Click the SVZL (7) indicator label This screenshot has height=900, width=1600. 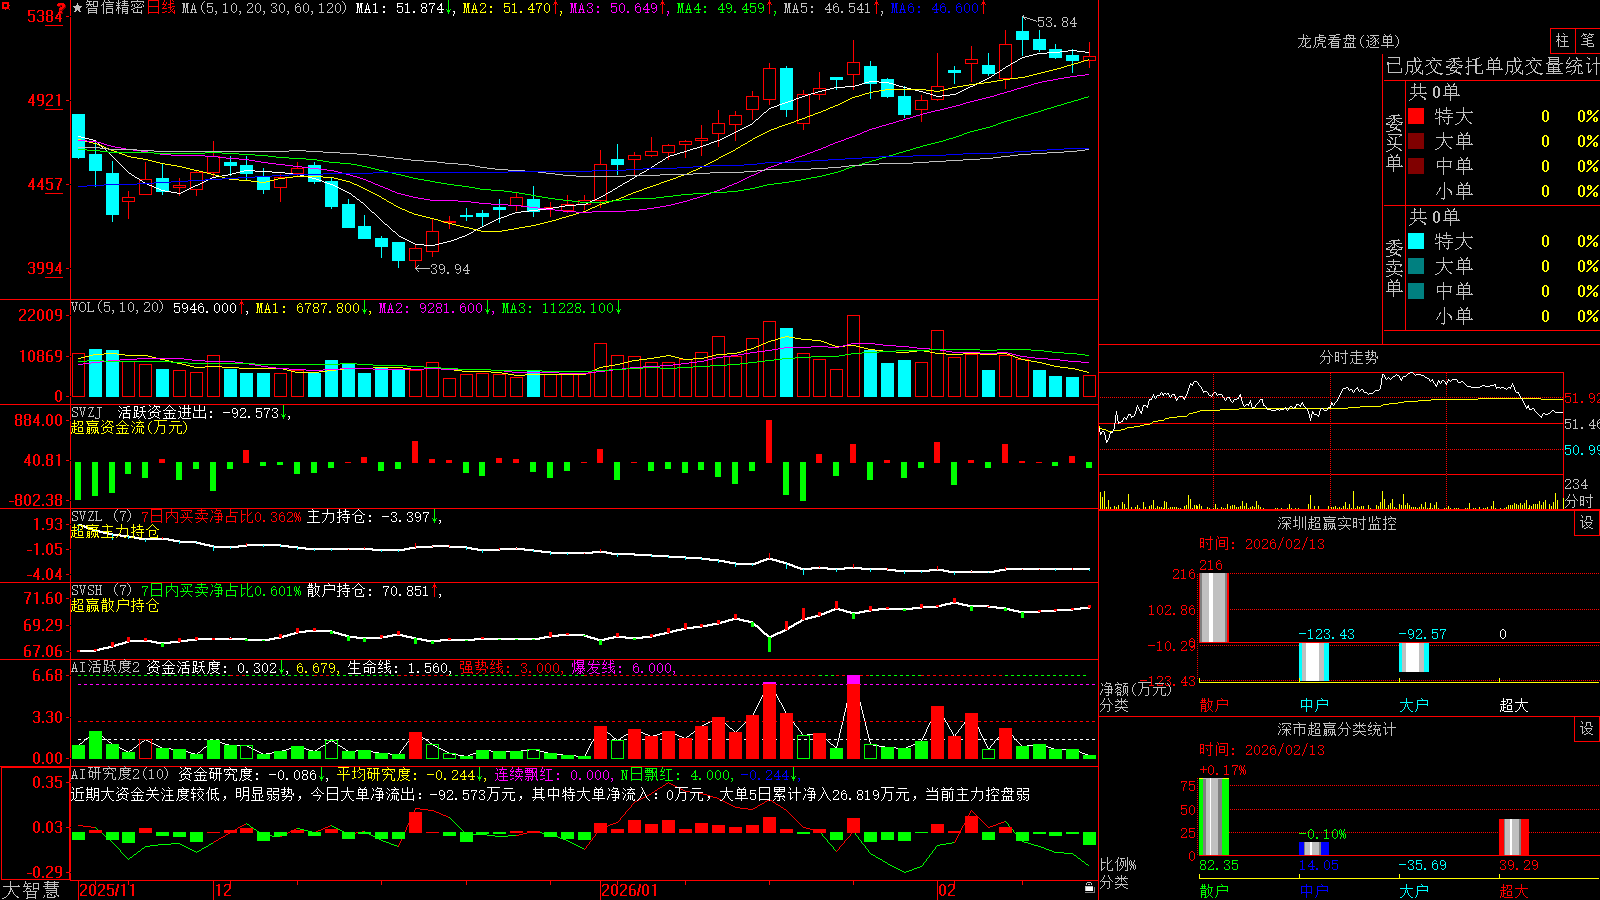(102, 517)
